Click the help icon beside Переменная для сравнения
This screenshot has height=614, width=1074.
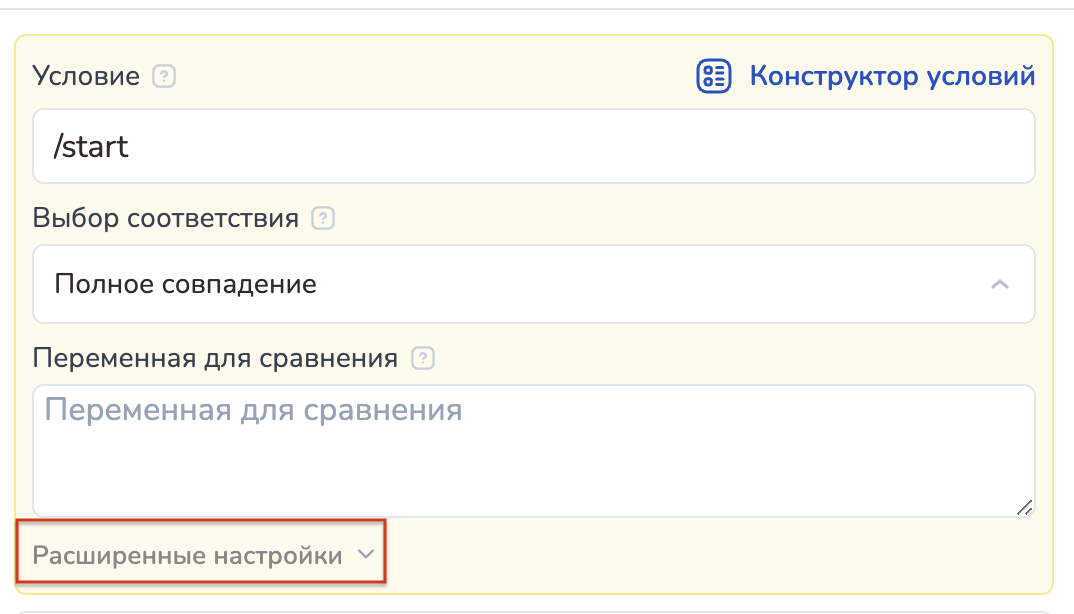[x=424, y=358]
